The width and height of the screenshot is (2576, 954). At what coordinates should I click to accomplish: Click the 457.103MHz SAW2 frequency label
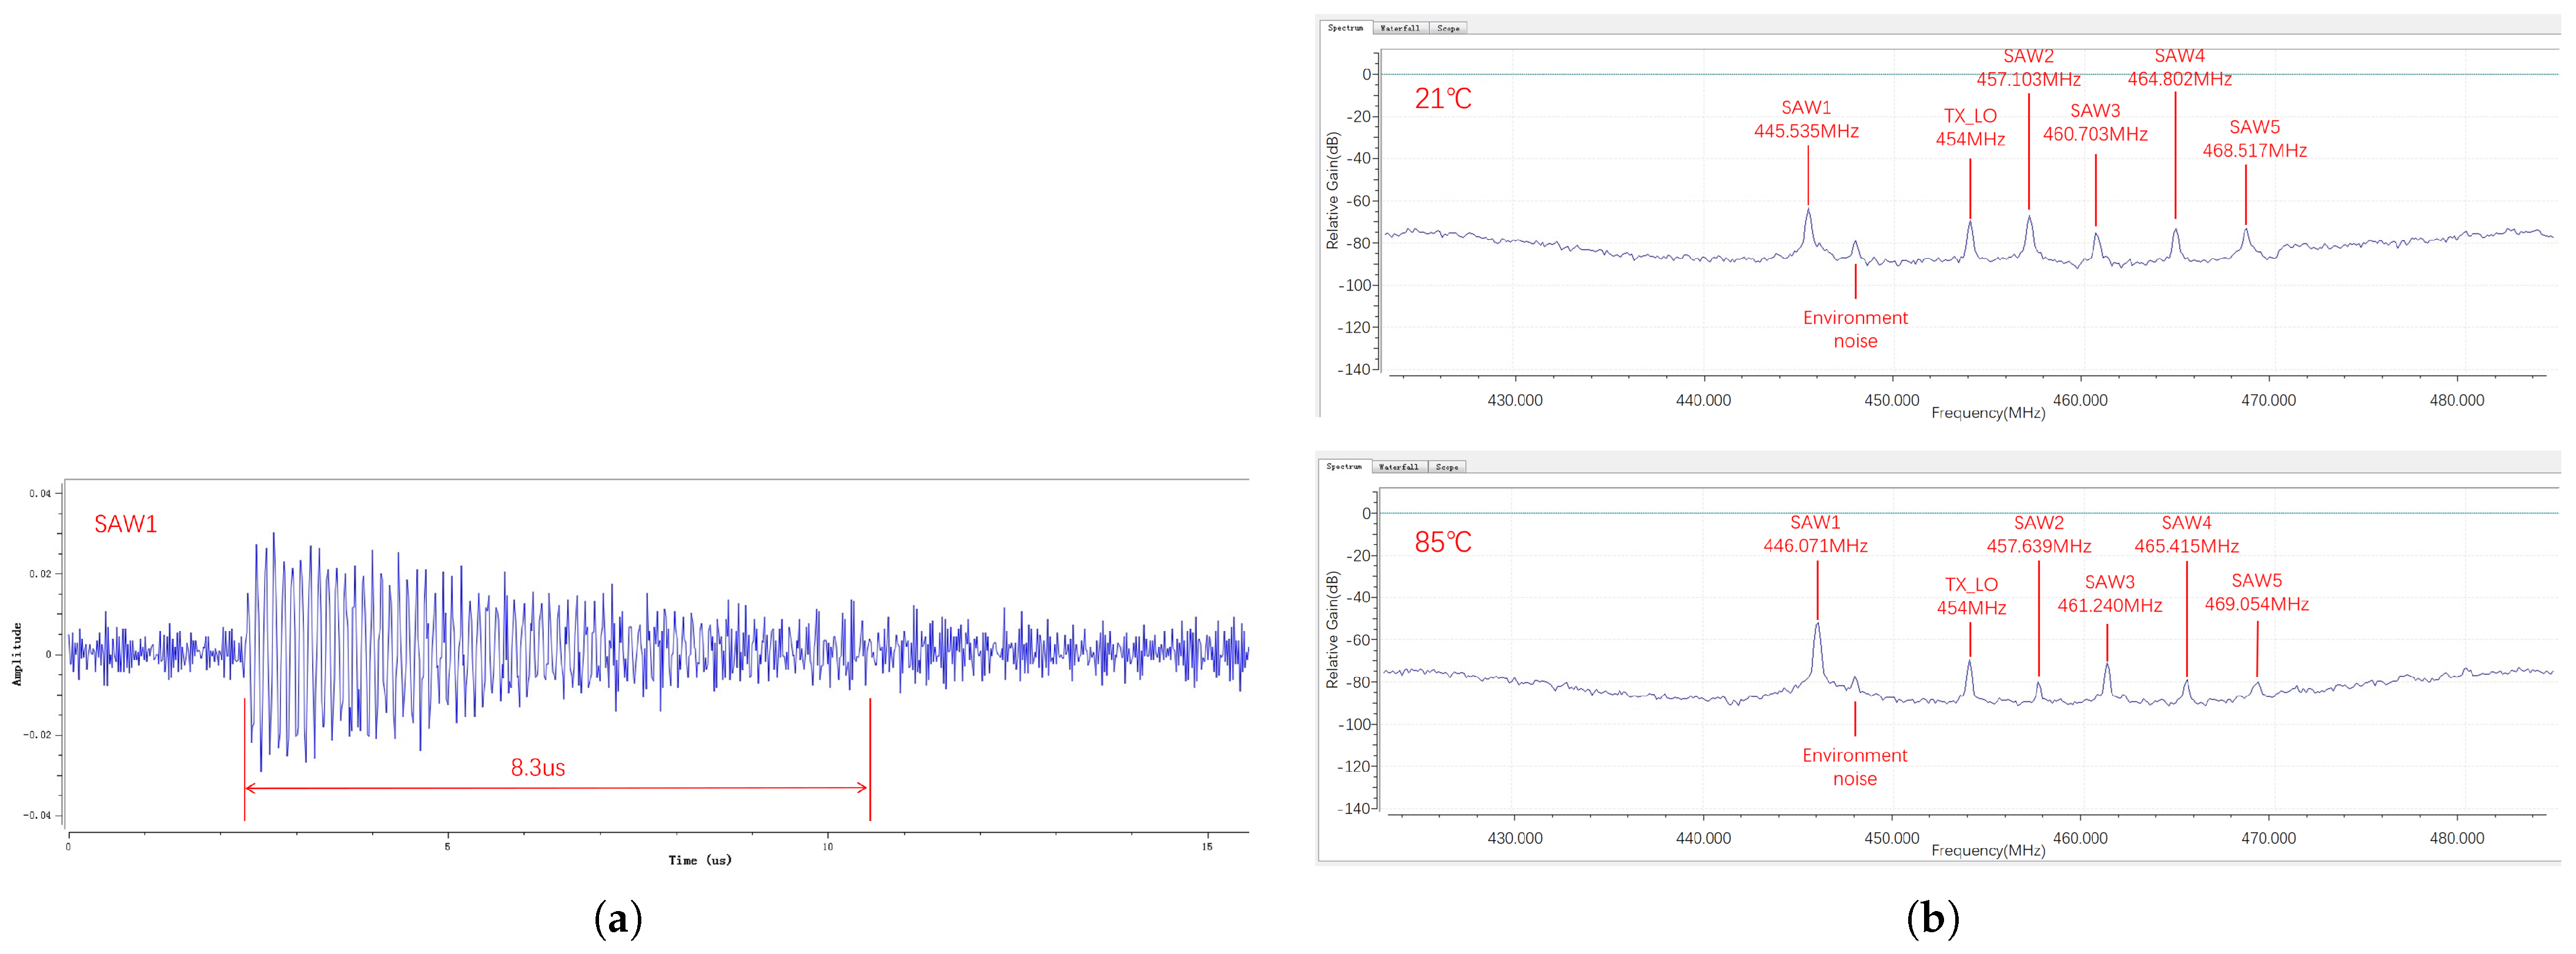tap(2028, 79)
